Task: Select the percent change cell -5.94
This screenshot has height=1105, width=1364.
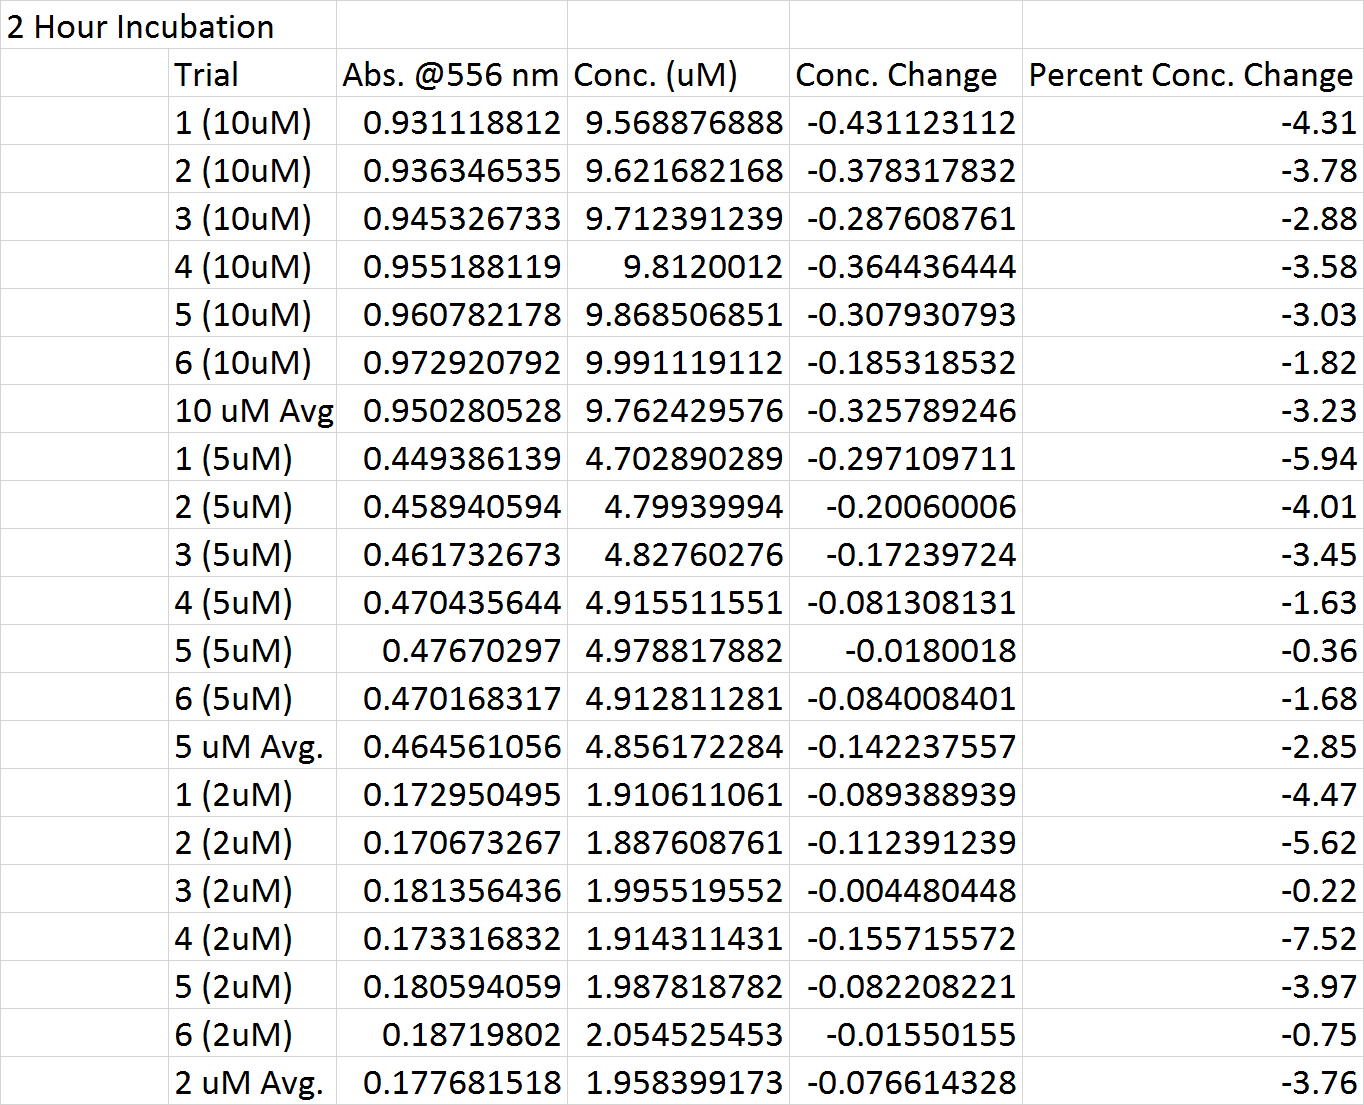Action: [x=1318, y=459]
